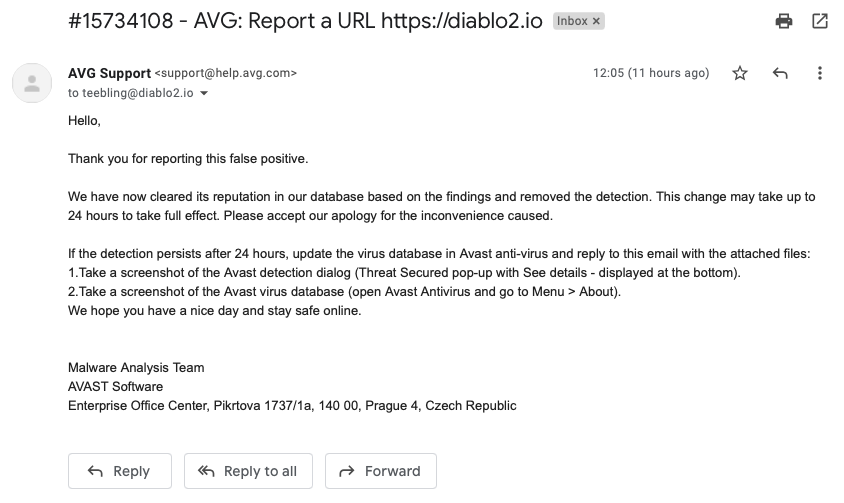Screen dimensions: 844x503
Task: Click the "Thank you for reporting" sentence
Action: click(x=188, y=158)
